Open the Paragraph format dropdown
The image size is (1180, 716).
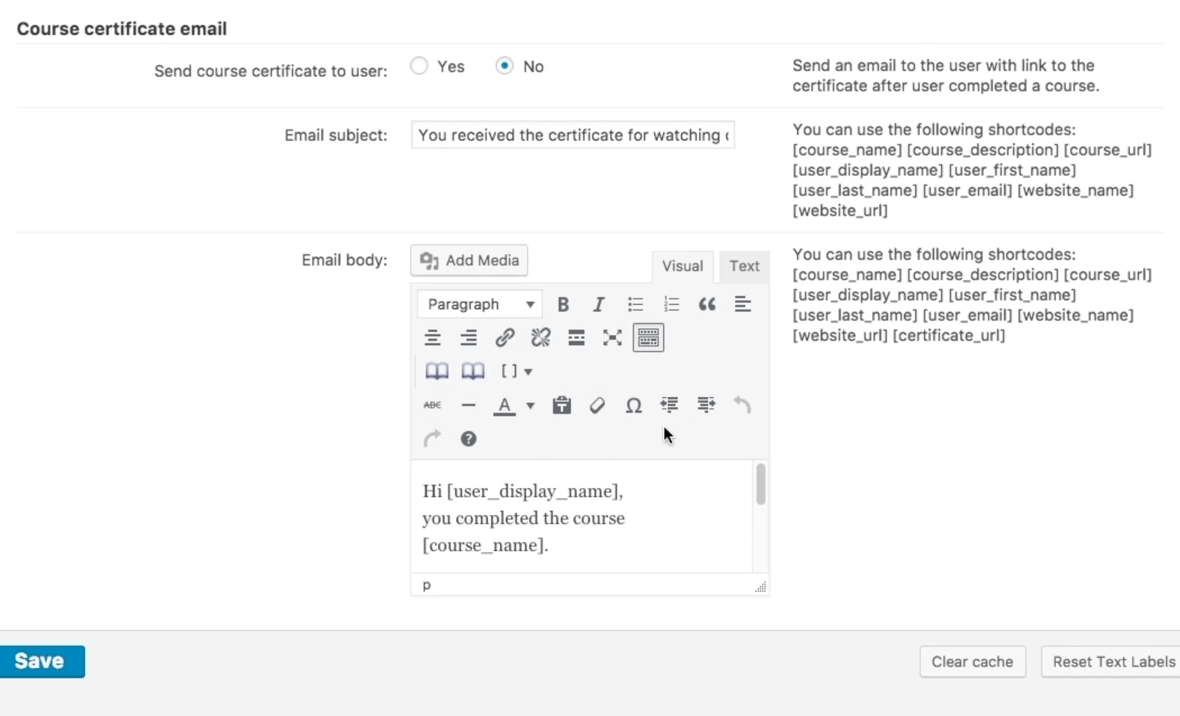click(480, 304)
